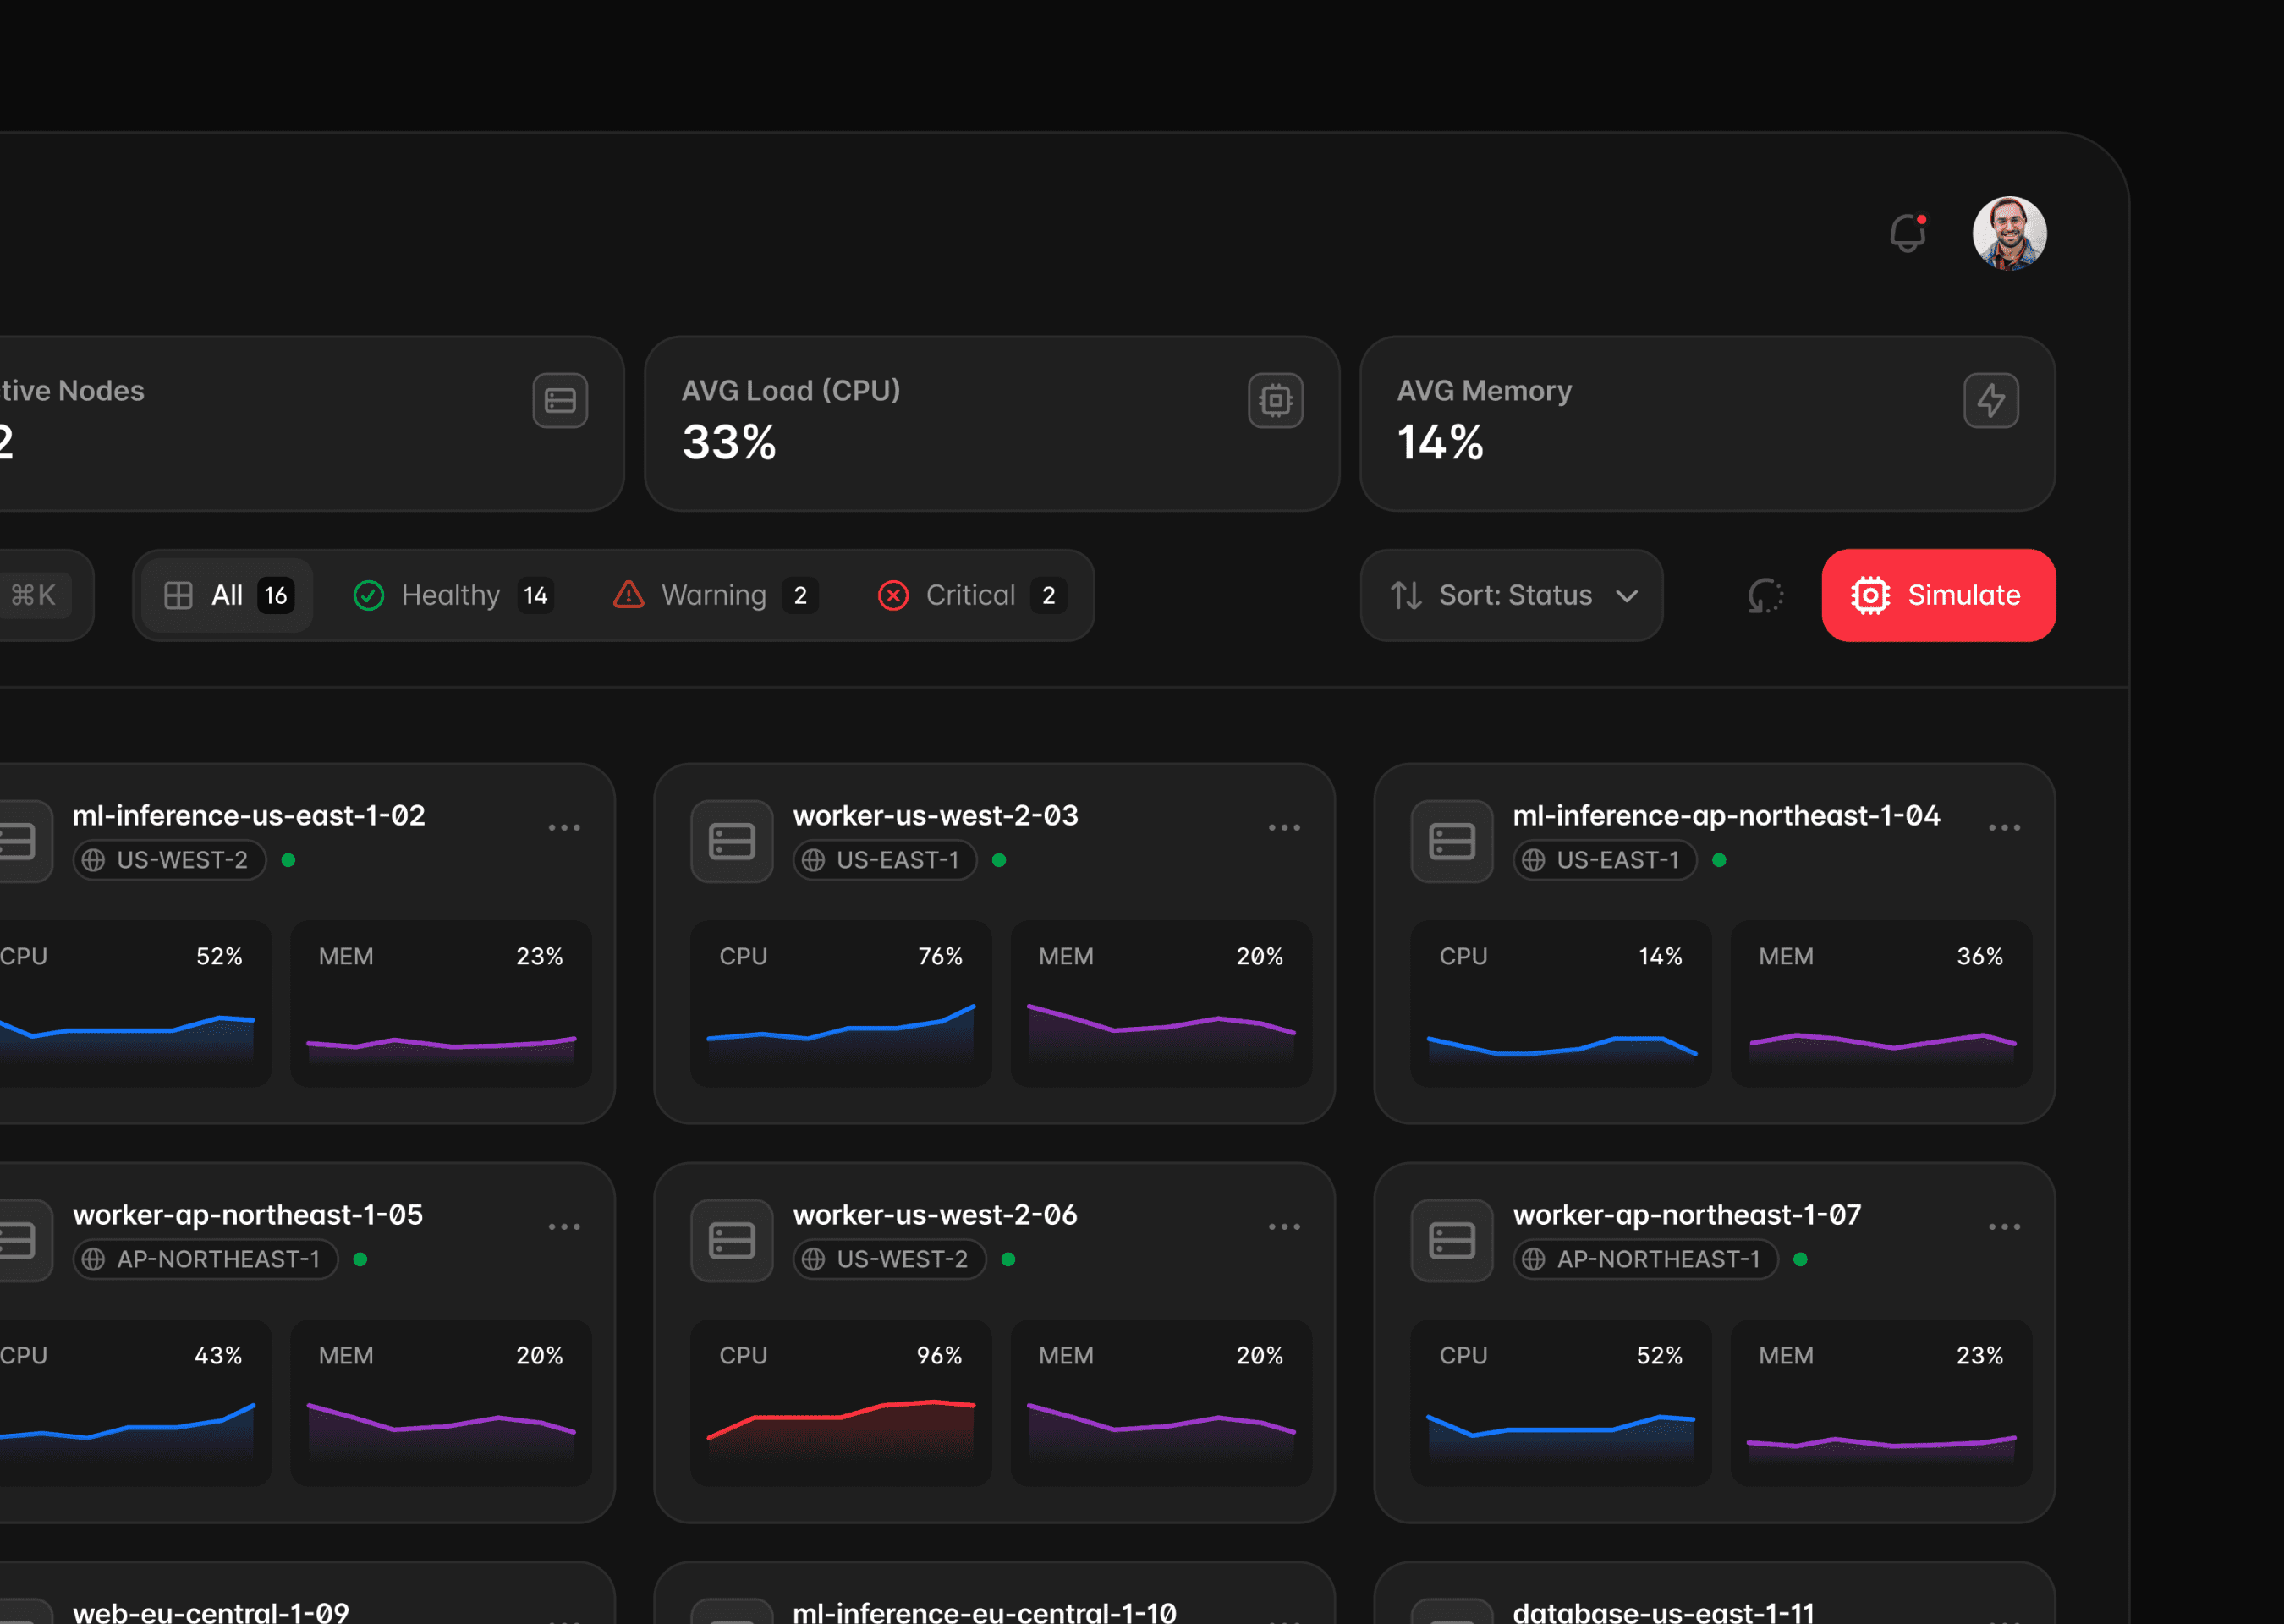Click server icon of ml-inference-ap-northeast-1-04
The height and width of the screenshot is (1624, 2284).
click(x=1451, y=841)
